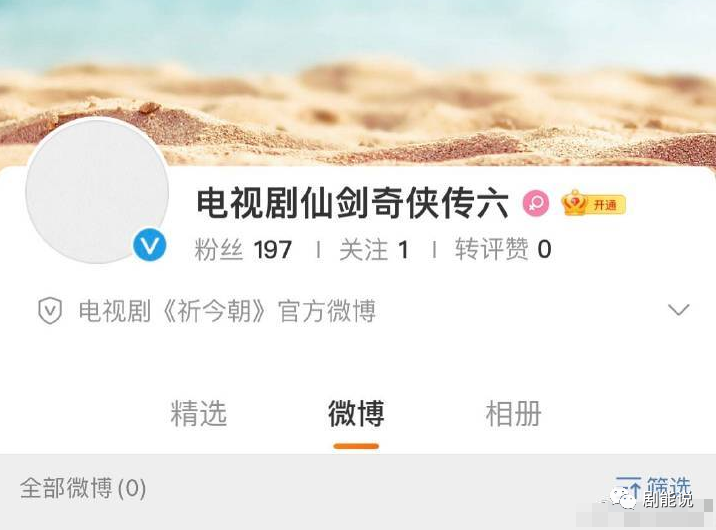Open the 关注 1 following list
The image size is (716, 530).
click(x=374, y=250)
